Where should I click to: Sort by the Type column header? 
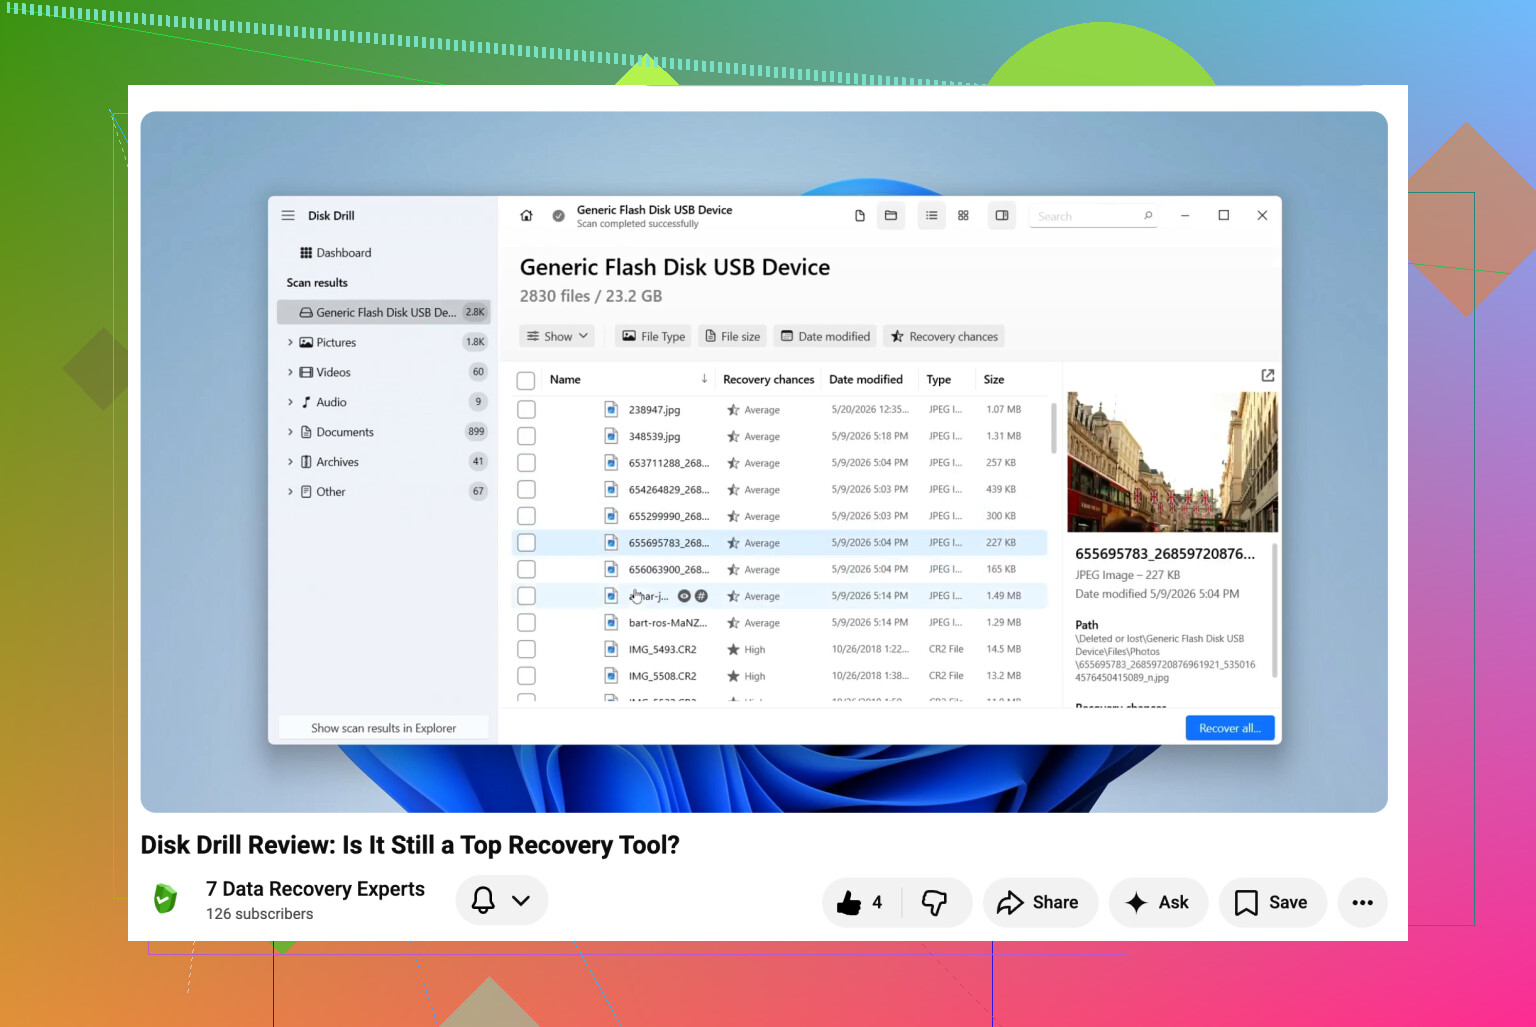click(938, 379)
